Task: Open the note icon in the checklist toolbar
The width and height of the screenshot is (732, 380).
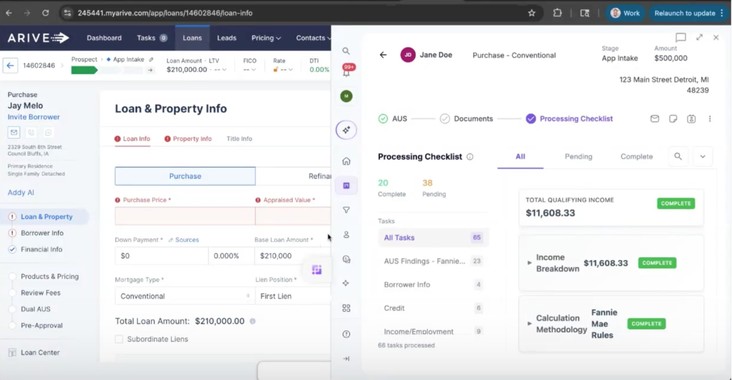Action: pyautogui.click(x=673, y=119)
